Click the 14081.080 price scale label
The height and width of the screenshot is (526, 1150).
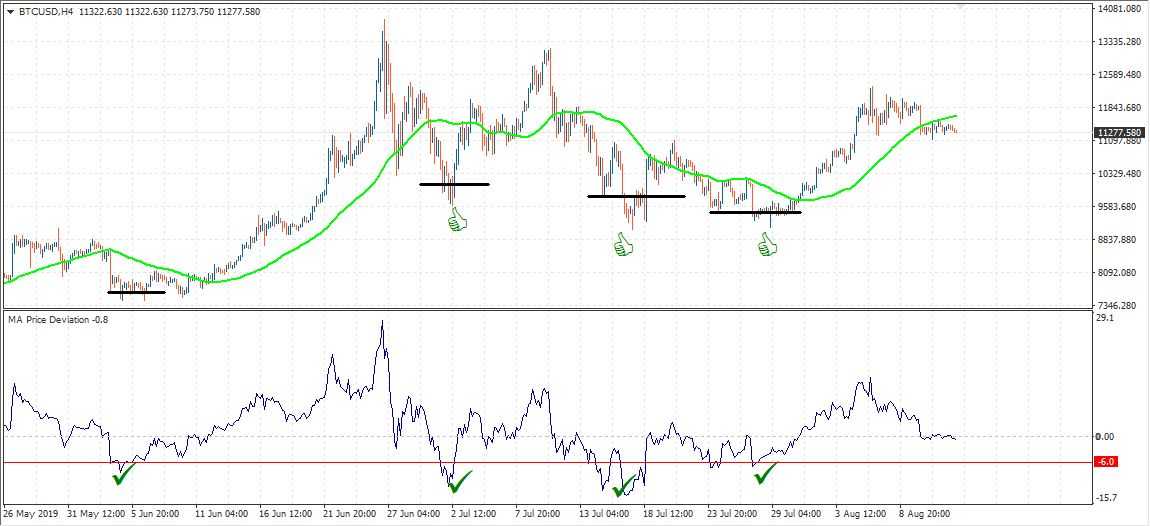pos(1119,9)
